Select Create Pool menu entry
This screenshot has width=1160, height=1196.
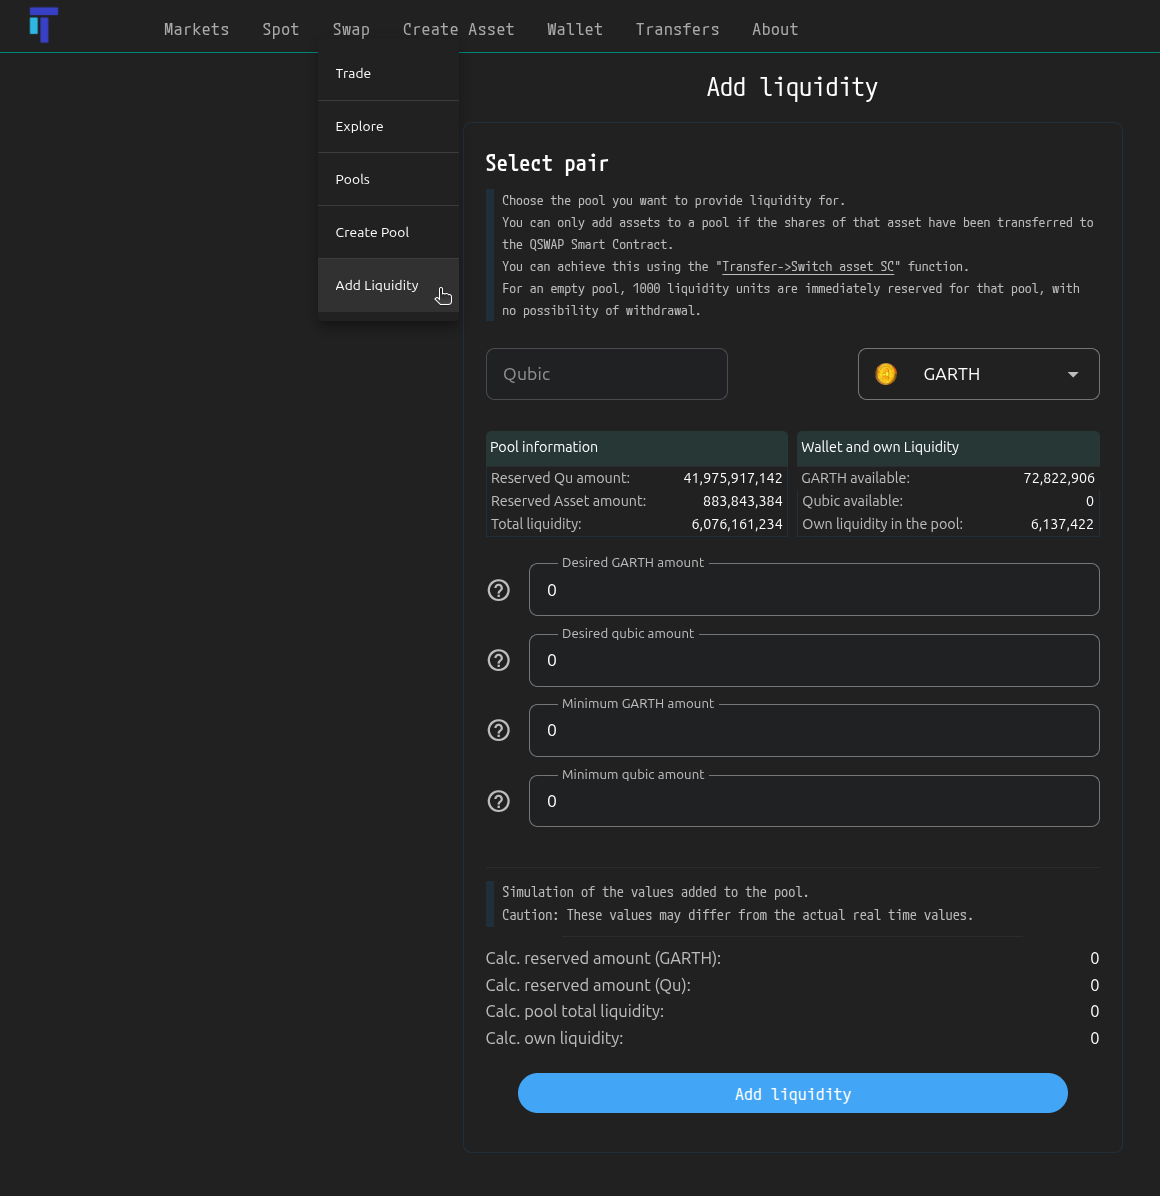coord(372,232)
